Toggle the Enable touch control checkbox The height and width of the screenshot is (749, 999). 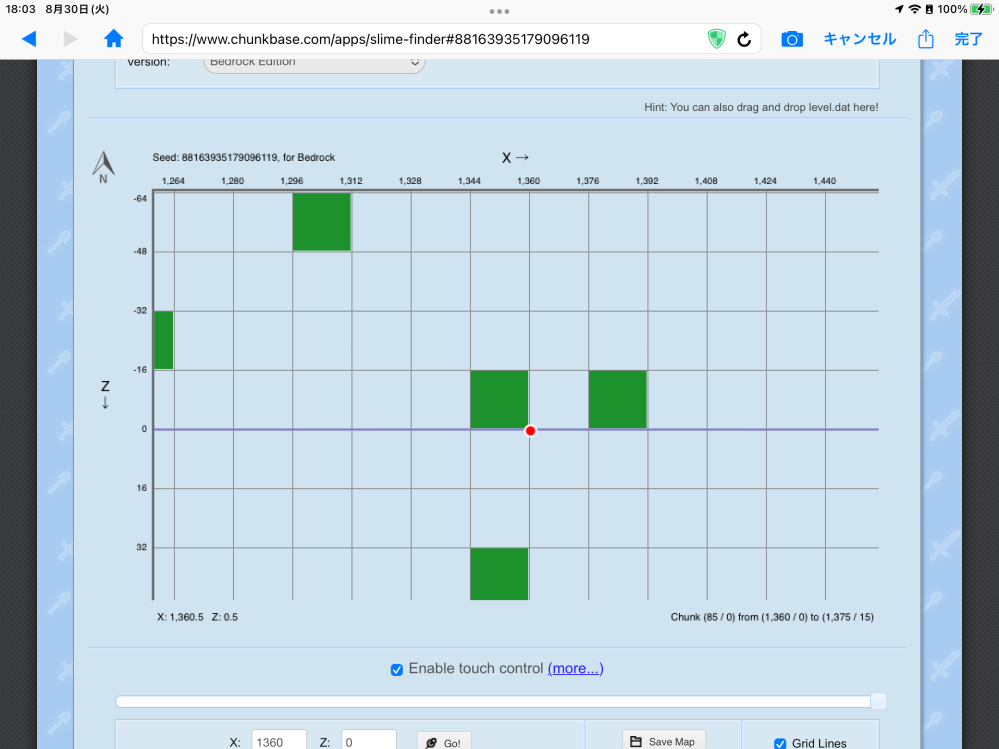pos(397,669)
